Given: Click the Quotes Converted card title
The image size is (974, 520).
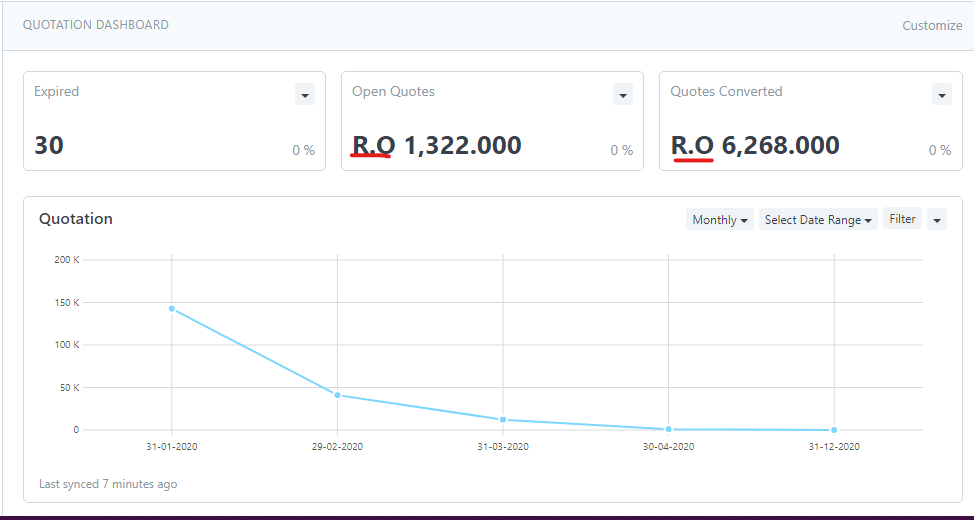Looking at the screenshot, I should click(x=726, y=91).
